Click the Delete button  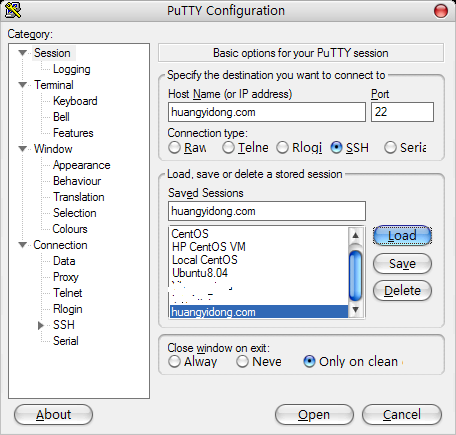[402, 291]
